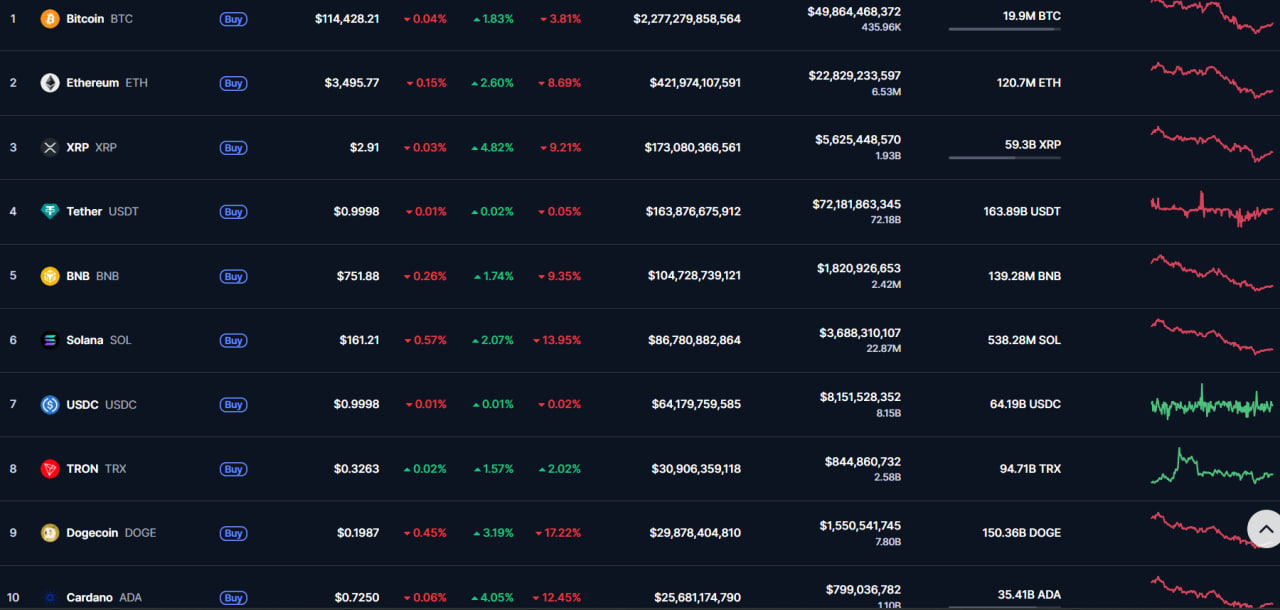This screenshot has height=610, width=1280.
Task: Click XRP price $2.91
Action: pyautogui.click(x=365, y=147)
